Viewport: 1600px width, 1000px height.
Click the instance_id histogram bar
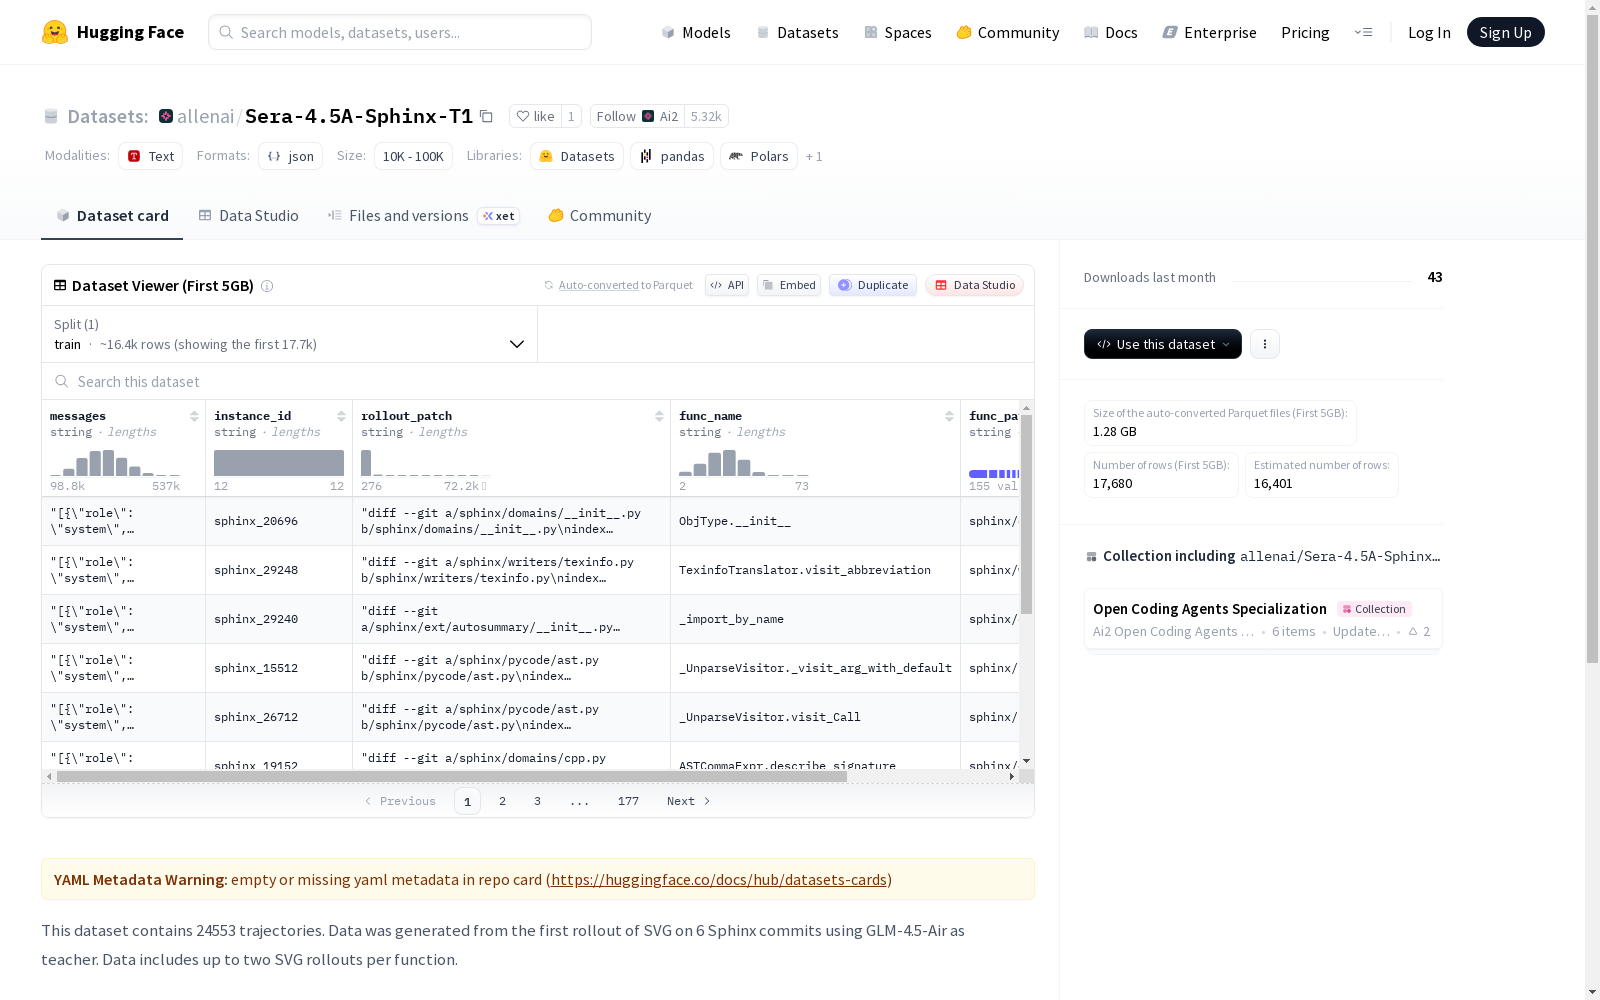[279, 463]
